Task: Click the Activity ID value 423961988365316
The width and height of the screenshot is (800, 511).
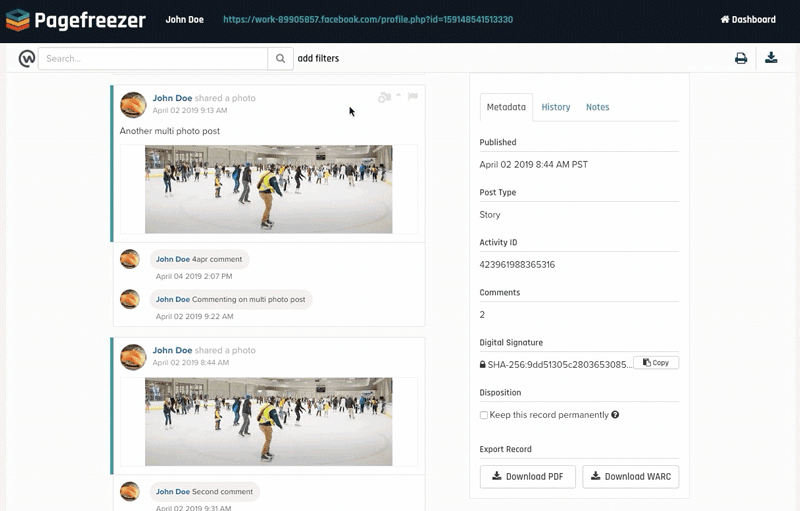Action: (x=517, y=265)
